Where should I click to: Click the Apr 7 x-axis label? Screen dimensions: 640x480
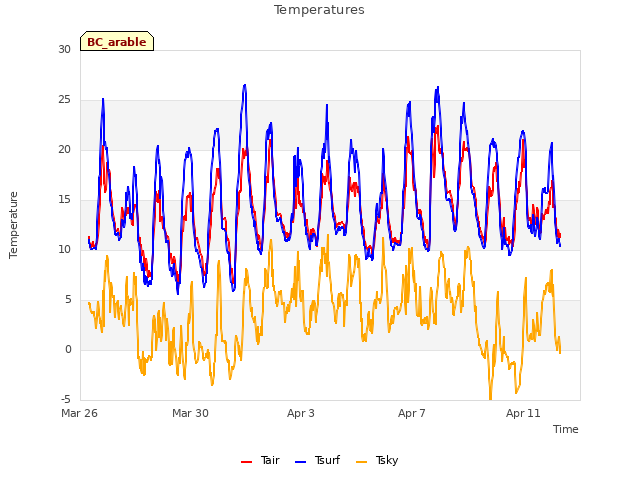point(412,413)
